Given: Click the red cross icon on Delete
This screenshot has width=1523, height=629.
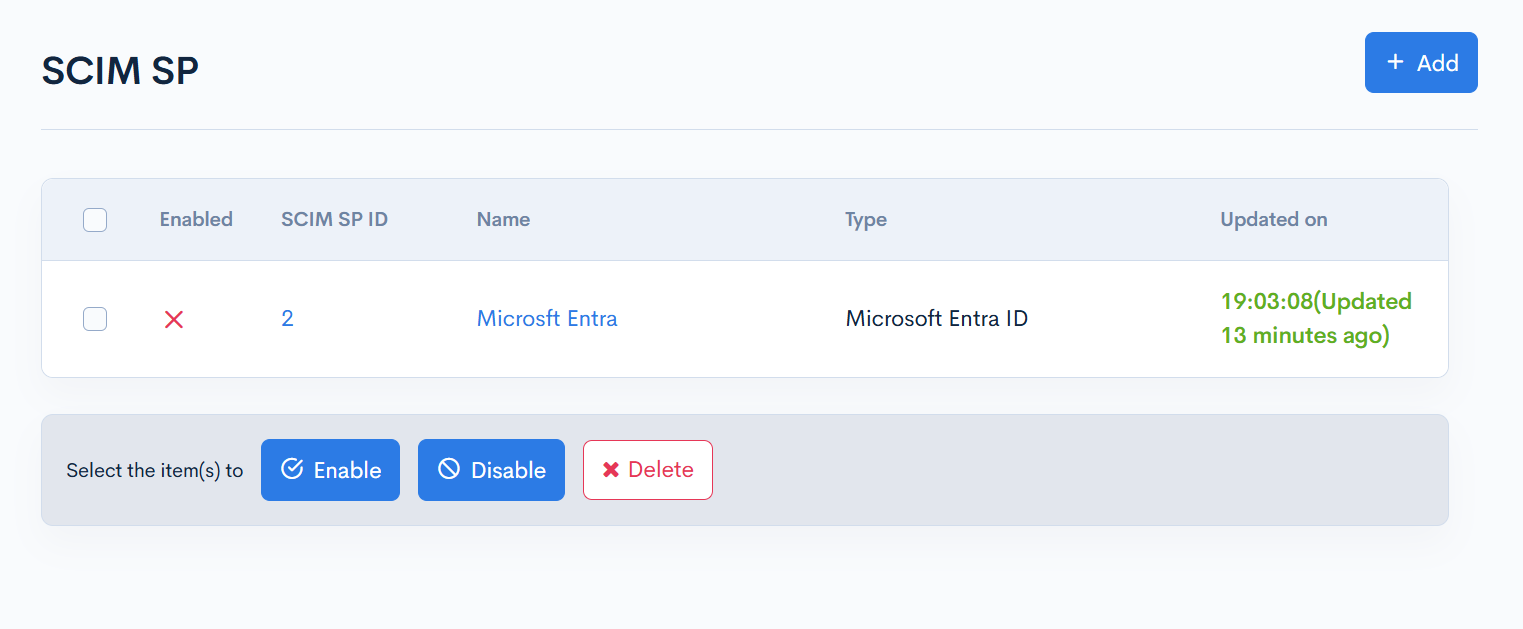Looking at the screenshot, I should coord(610,470).
